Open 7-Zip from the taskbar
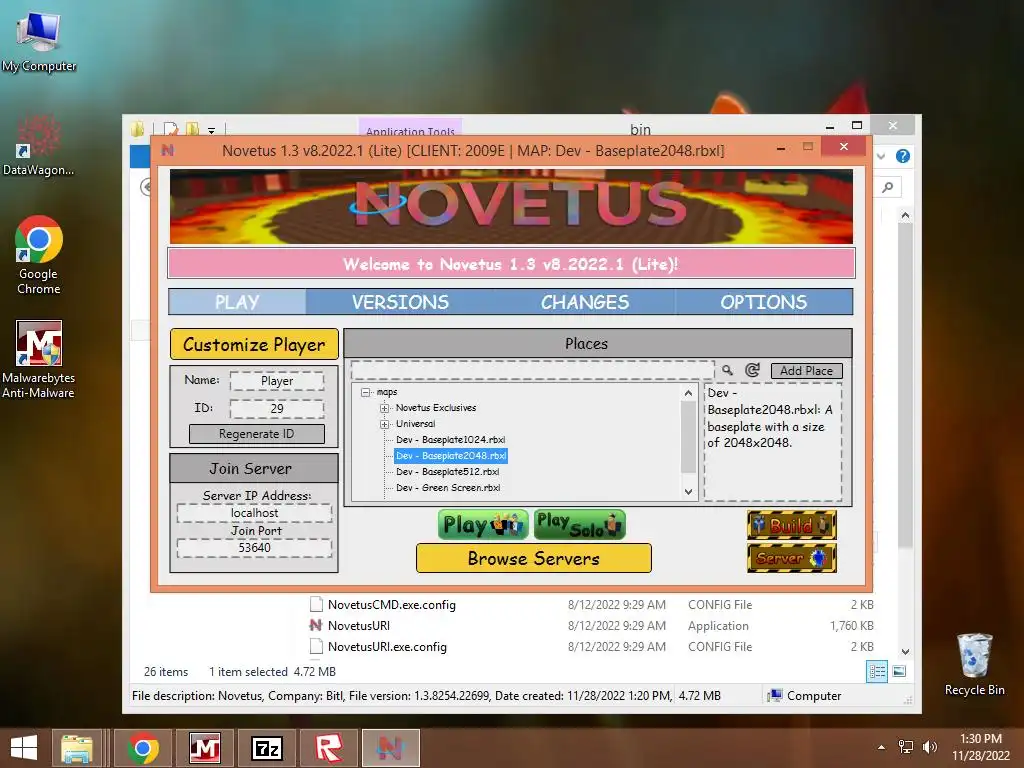This screenshot has width=1024, height=768. tap(266, 748)
